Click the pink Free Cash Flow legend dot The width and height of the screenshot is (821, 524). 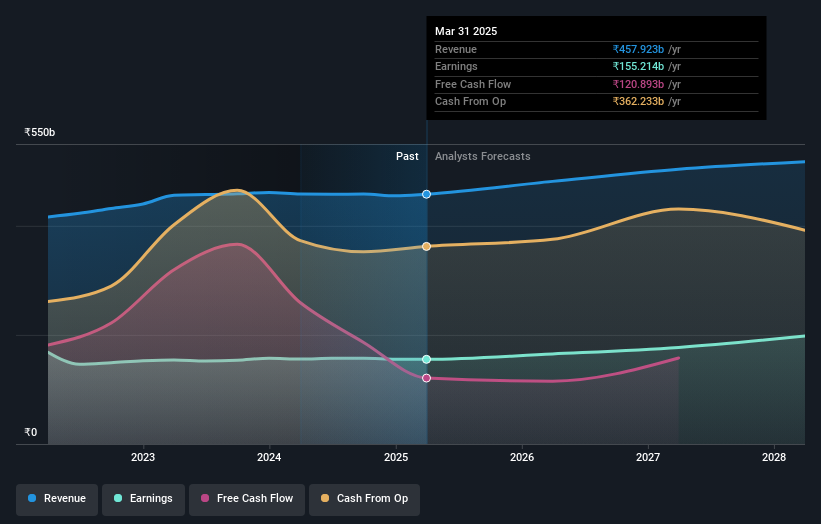(205, 498)
